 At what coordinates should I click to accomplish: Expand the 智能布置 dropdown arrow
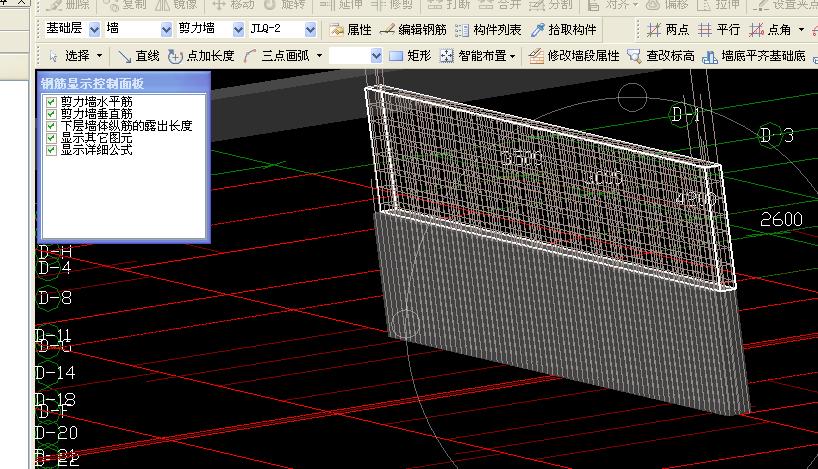(513, 55)
